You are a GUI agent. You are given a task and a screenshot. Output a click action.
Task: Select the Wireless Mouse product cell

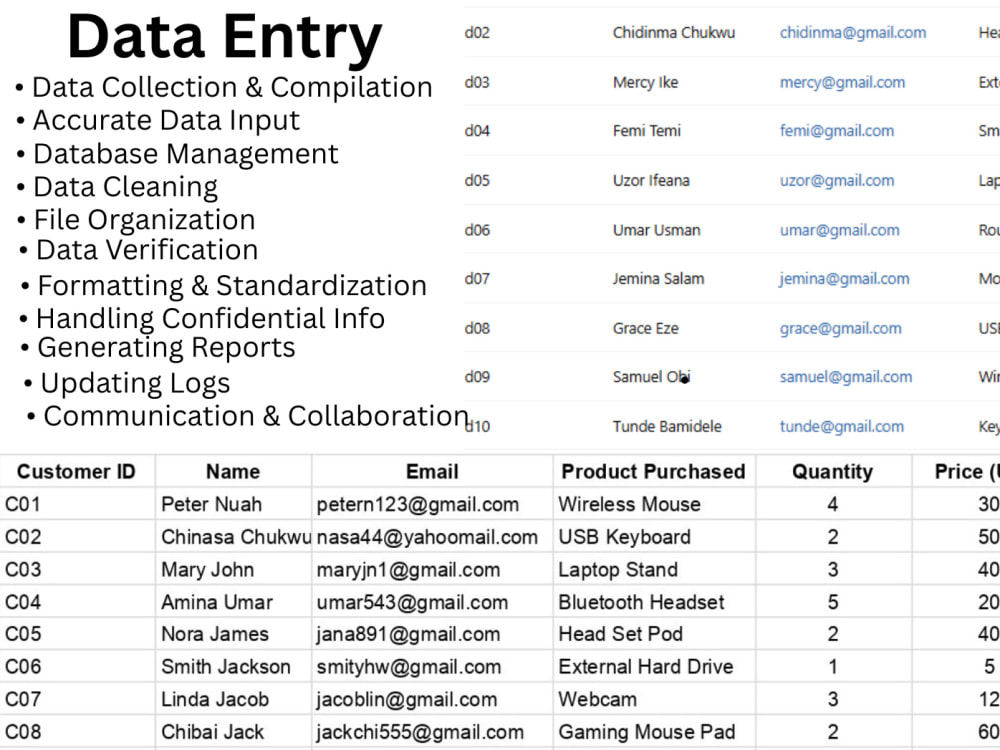click(x=654, y=504)
